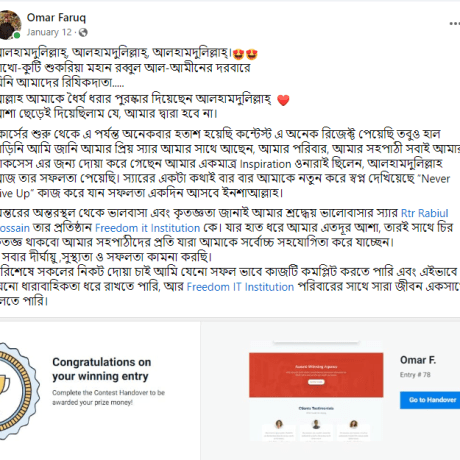The width and height of the screenshot is (460, 460).
Task: Click the Entry # 78 label
Action: [x=415, y=375]
